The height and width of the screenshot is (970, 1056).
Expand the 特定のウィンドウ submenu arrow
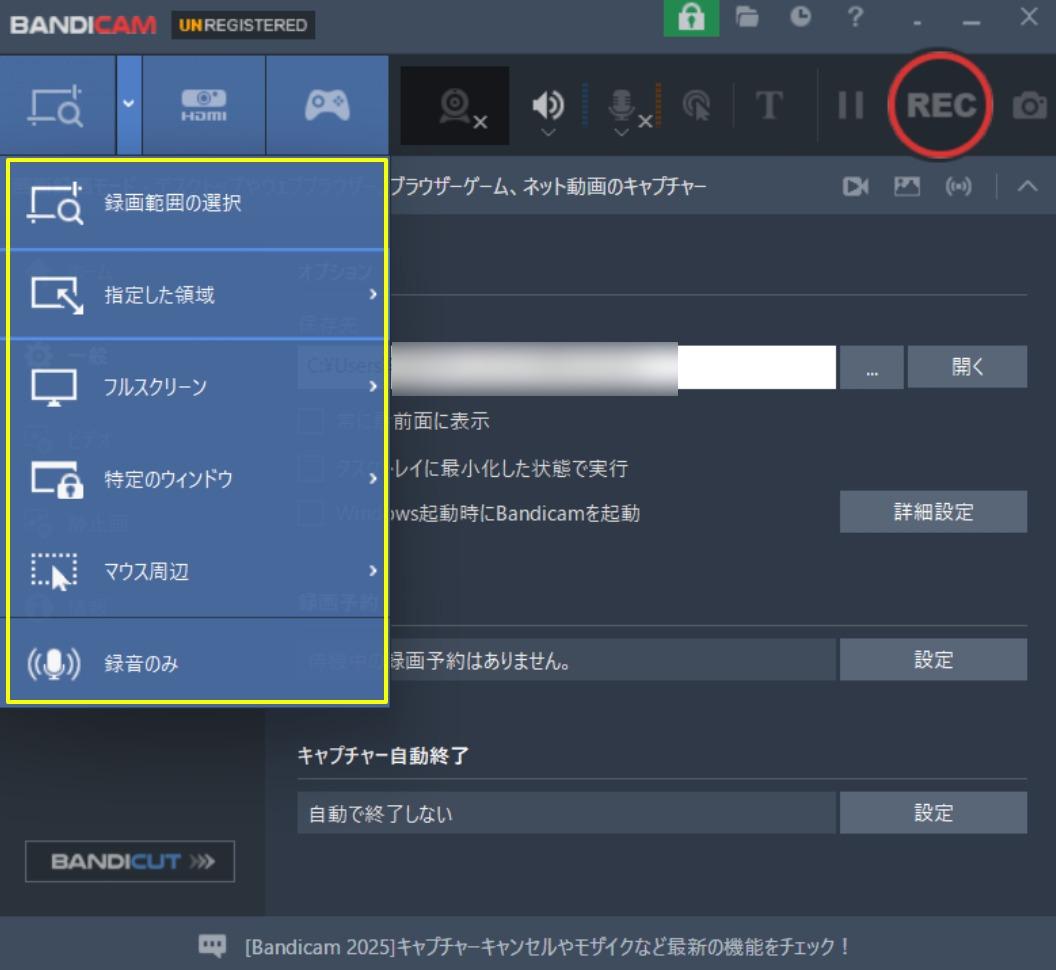(x=373, y=479)
